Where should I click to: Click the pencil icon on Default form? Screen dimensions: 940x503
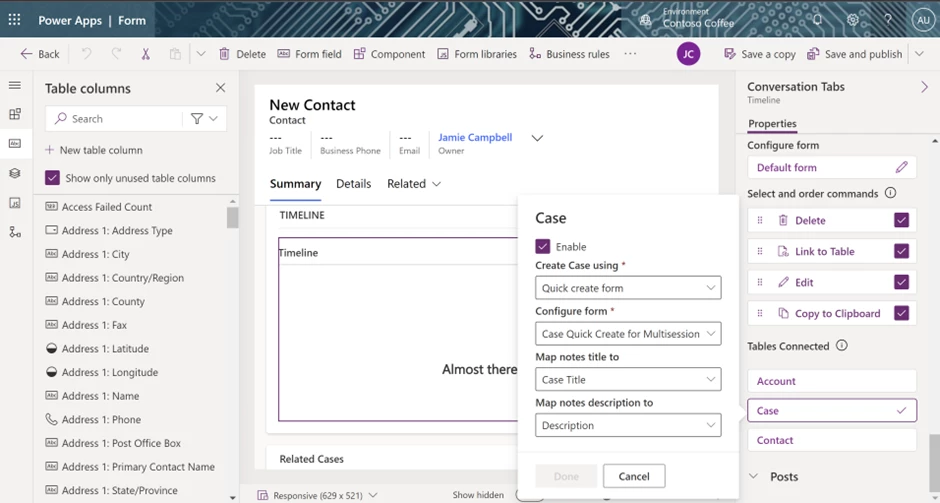pyautogui.click(x=901, y=167)
